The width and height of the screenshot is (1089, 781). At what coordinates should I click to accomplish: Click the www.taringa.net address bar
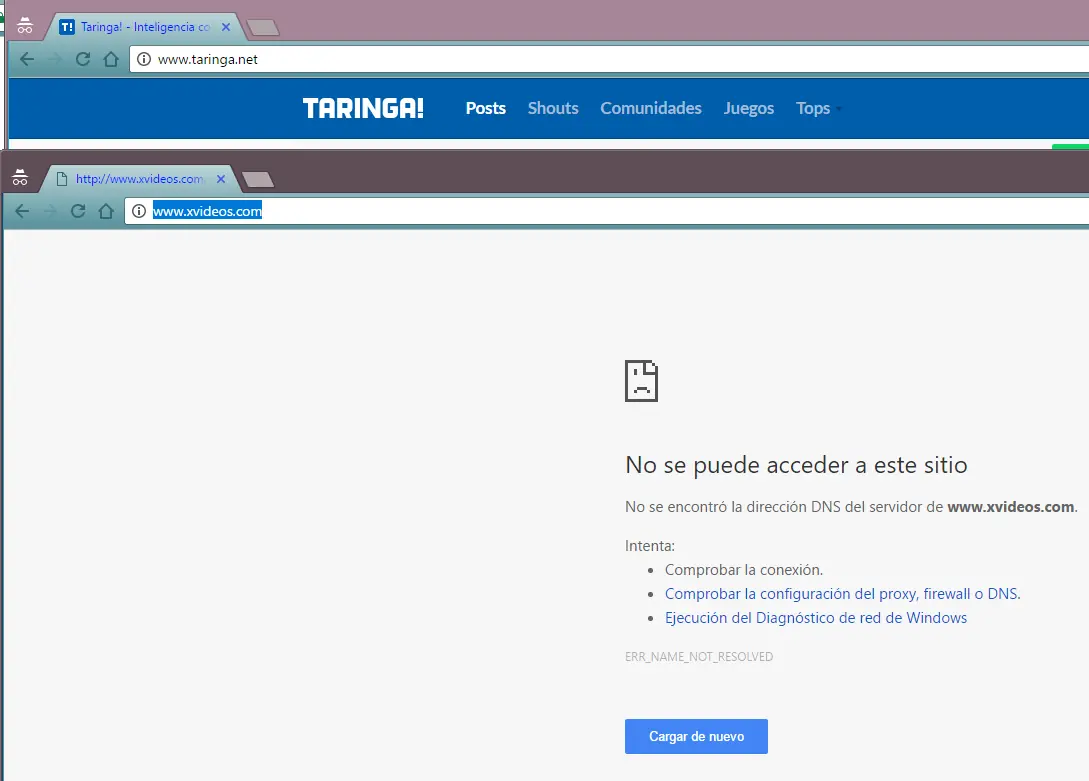tap(611, 59)
